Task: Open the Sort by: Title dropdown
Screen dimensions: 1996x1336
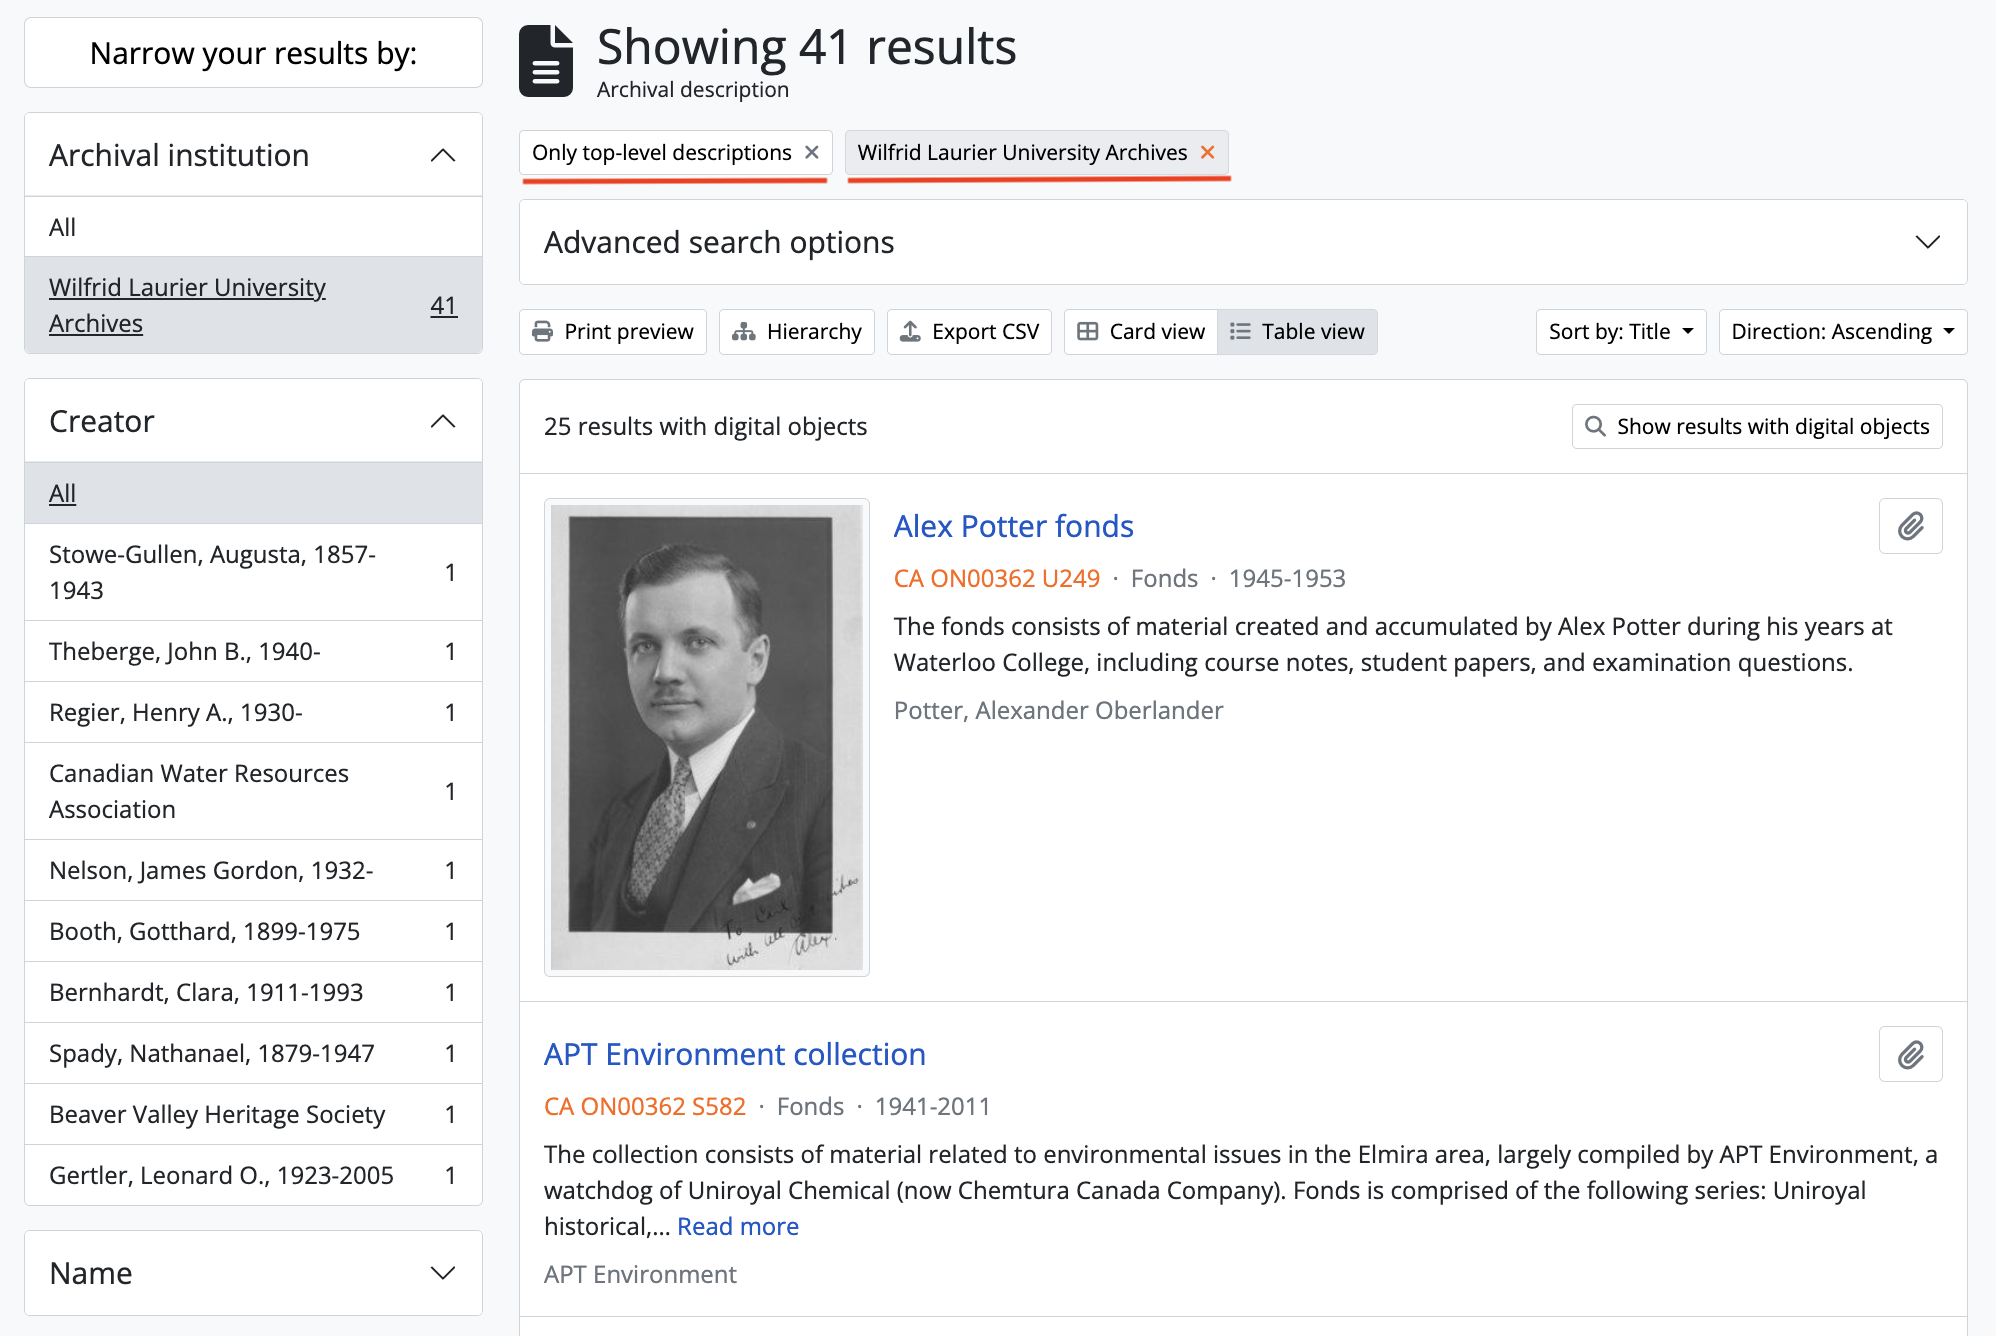Action: pos(1619,331)
